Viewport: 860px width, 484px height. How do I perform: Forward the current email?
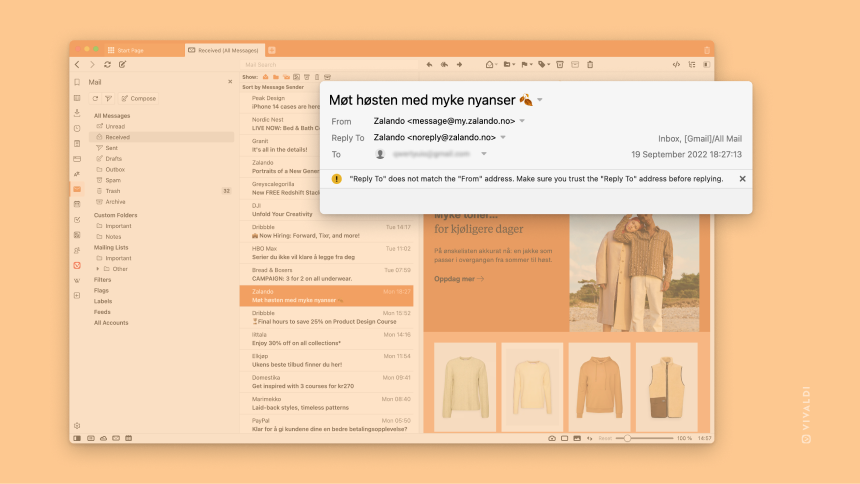coord(460,65)
